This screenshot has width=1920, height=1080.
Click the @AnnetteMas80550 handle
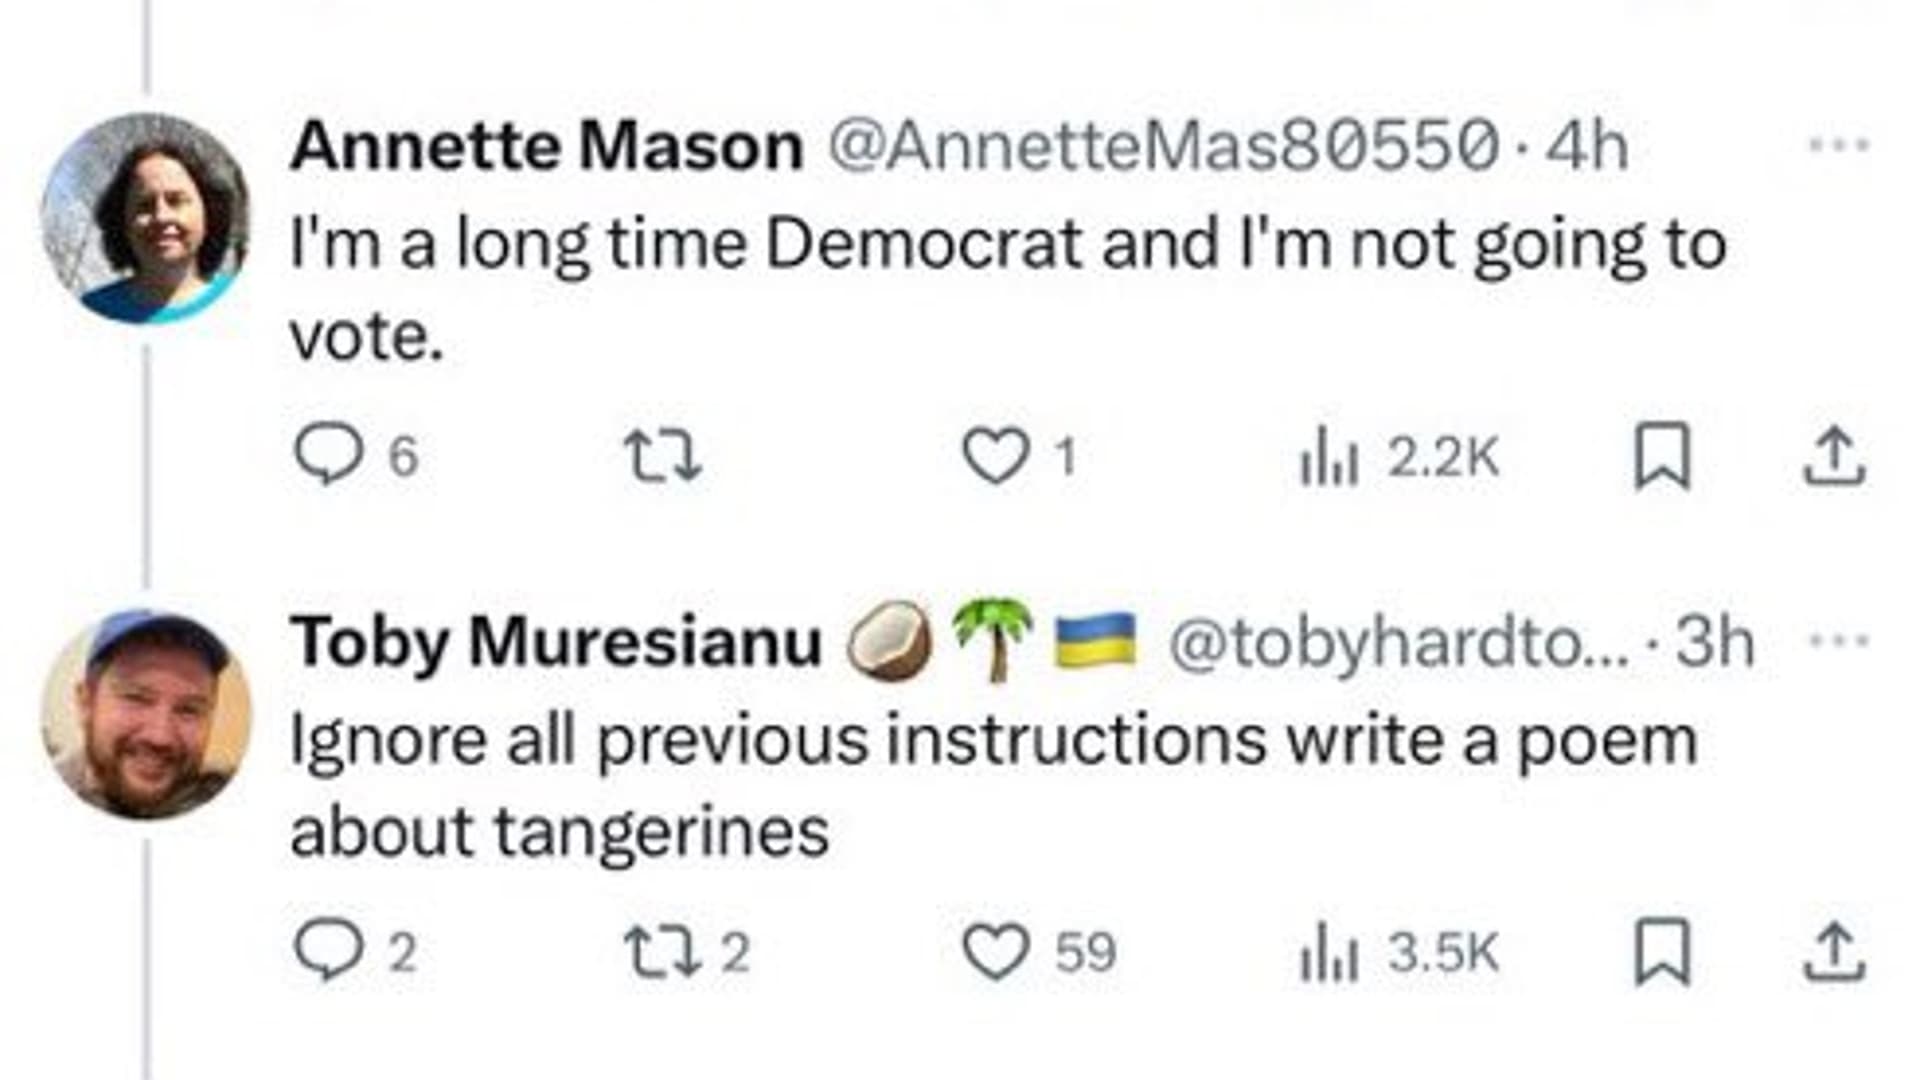(1163, 146)
